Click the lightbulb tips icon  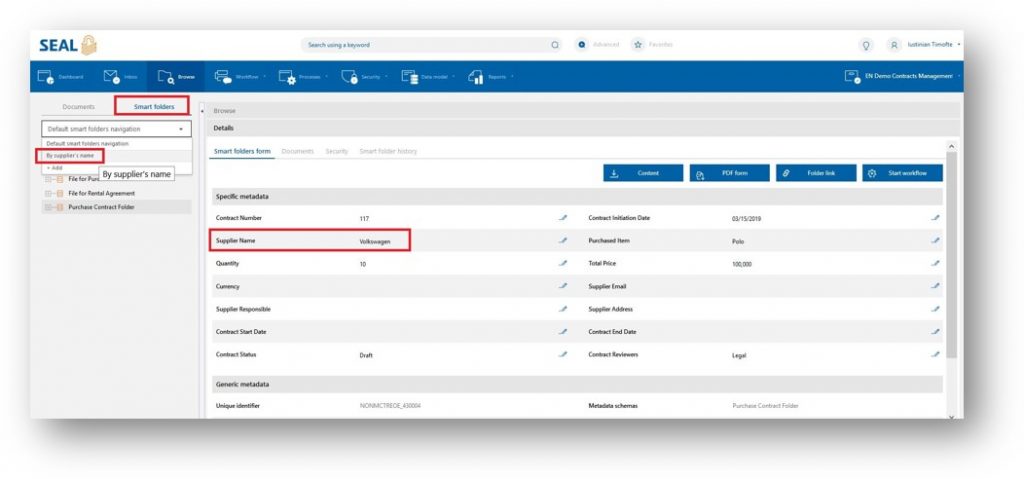865,45
